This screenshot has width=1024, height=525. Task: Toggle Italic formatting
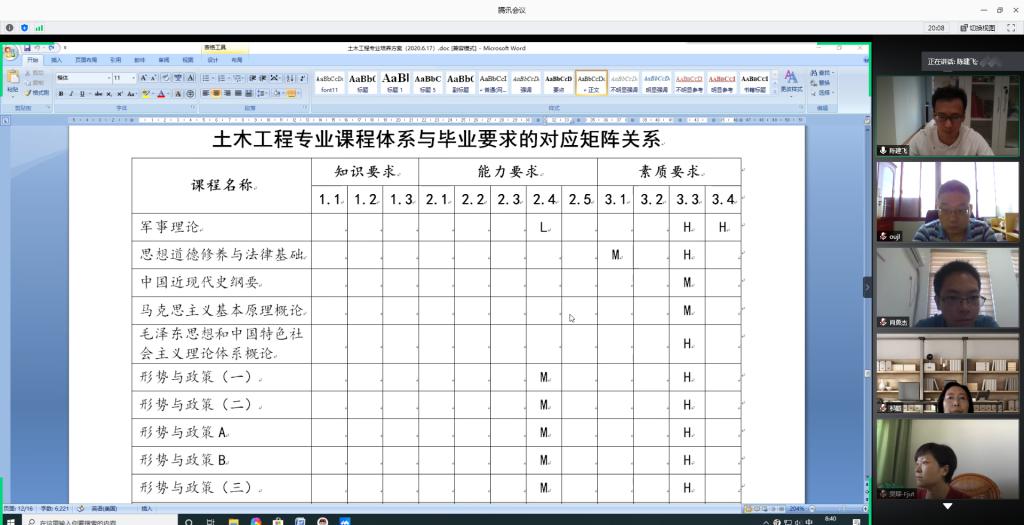click(71, 93)
